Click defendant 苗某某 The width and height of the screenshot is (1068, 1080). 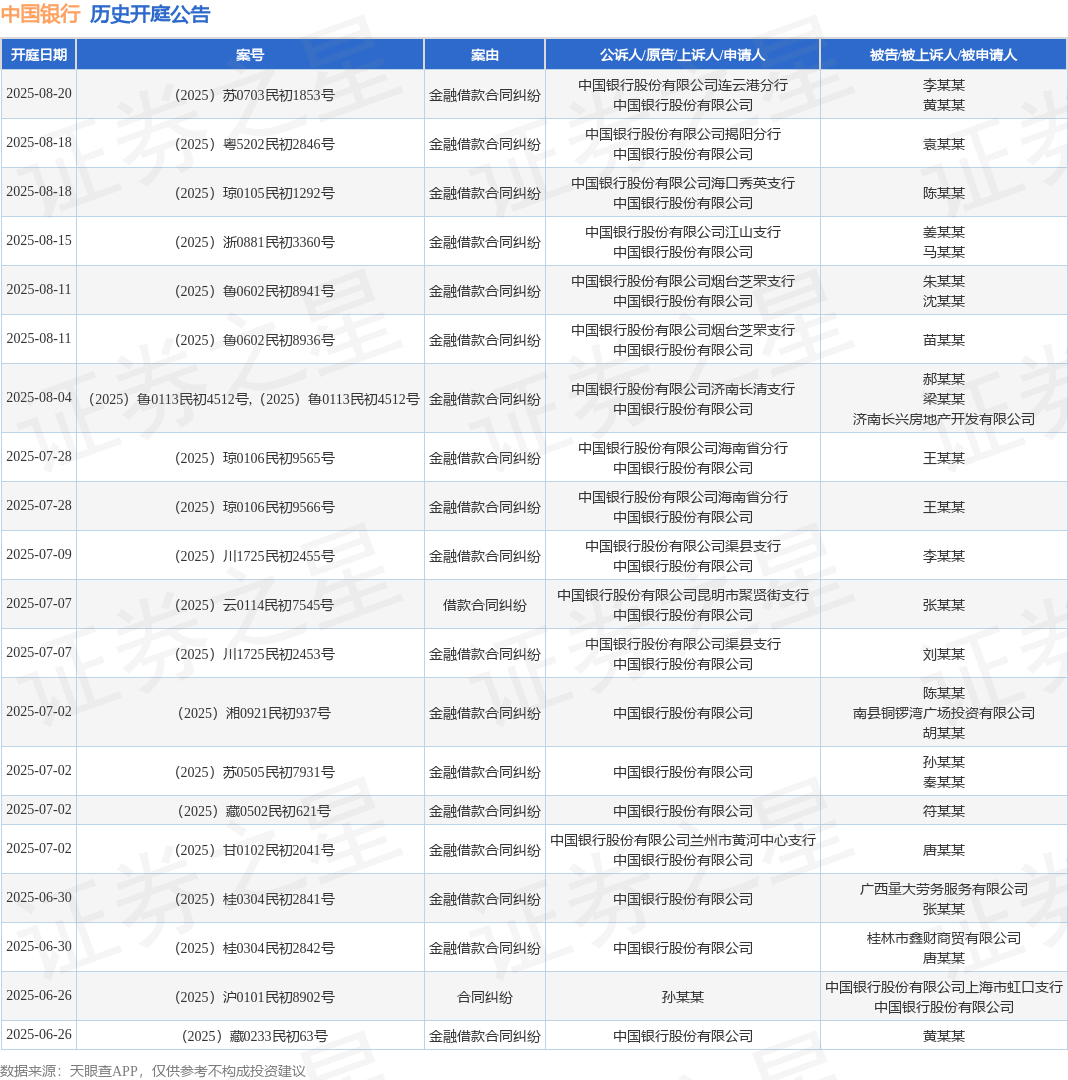943,340
